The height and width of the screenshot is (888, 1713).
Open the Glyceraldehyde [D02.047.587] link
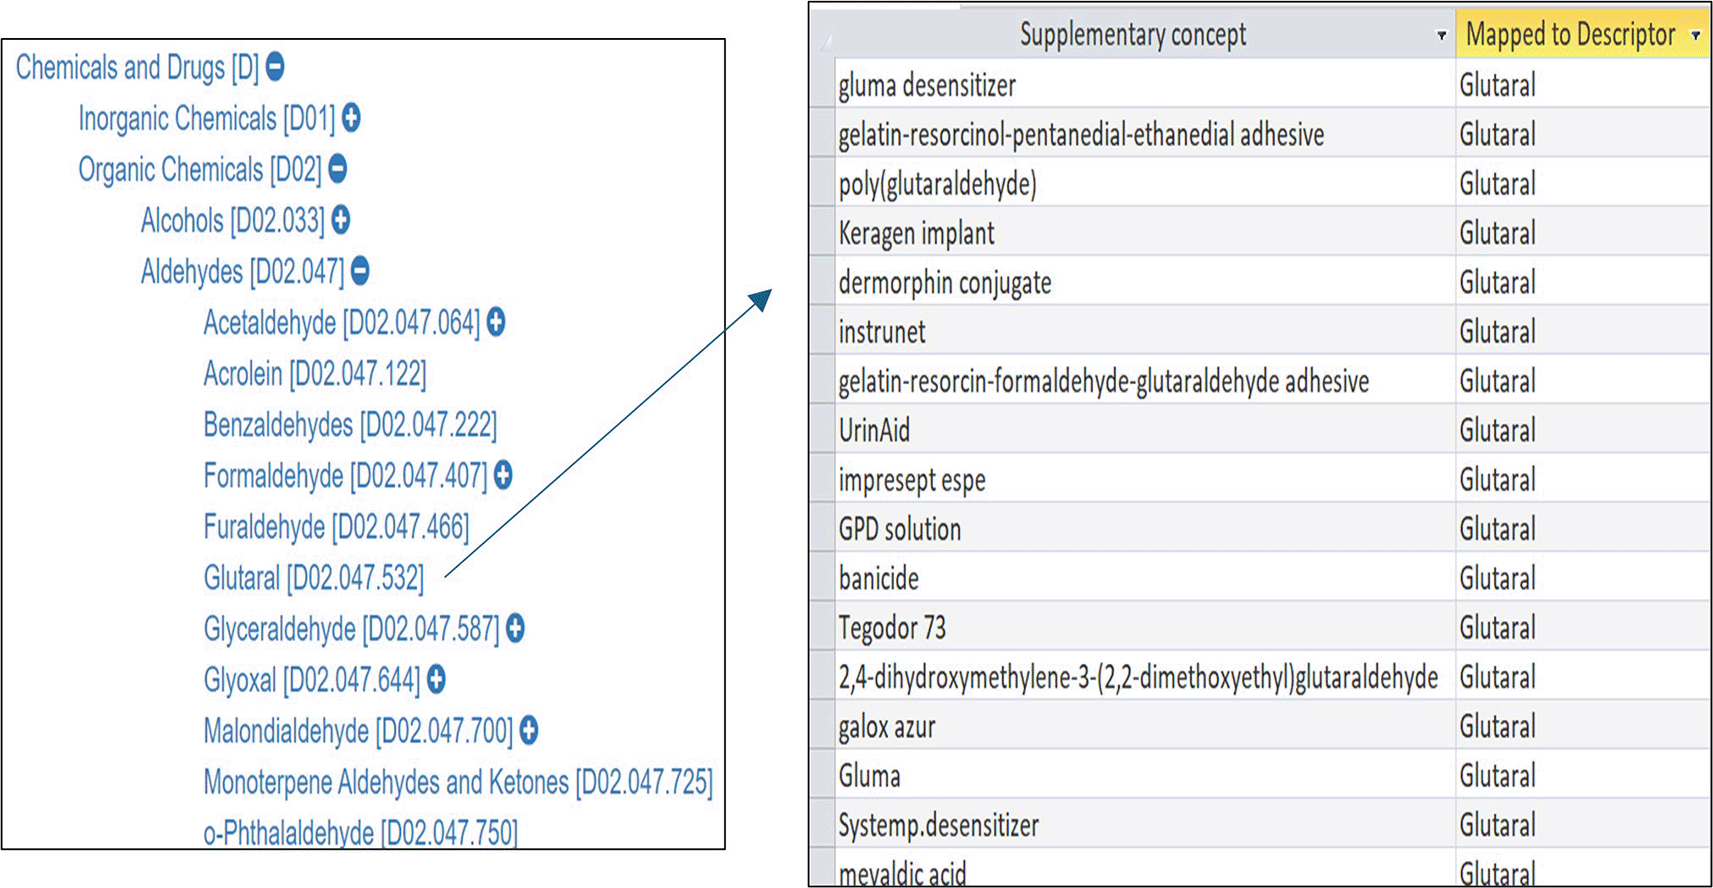click(x=351, y=628)
